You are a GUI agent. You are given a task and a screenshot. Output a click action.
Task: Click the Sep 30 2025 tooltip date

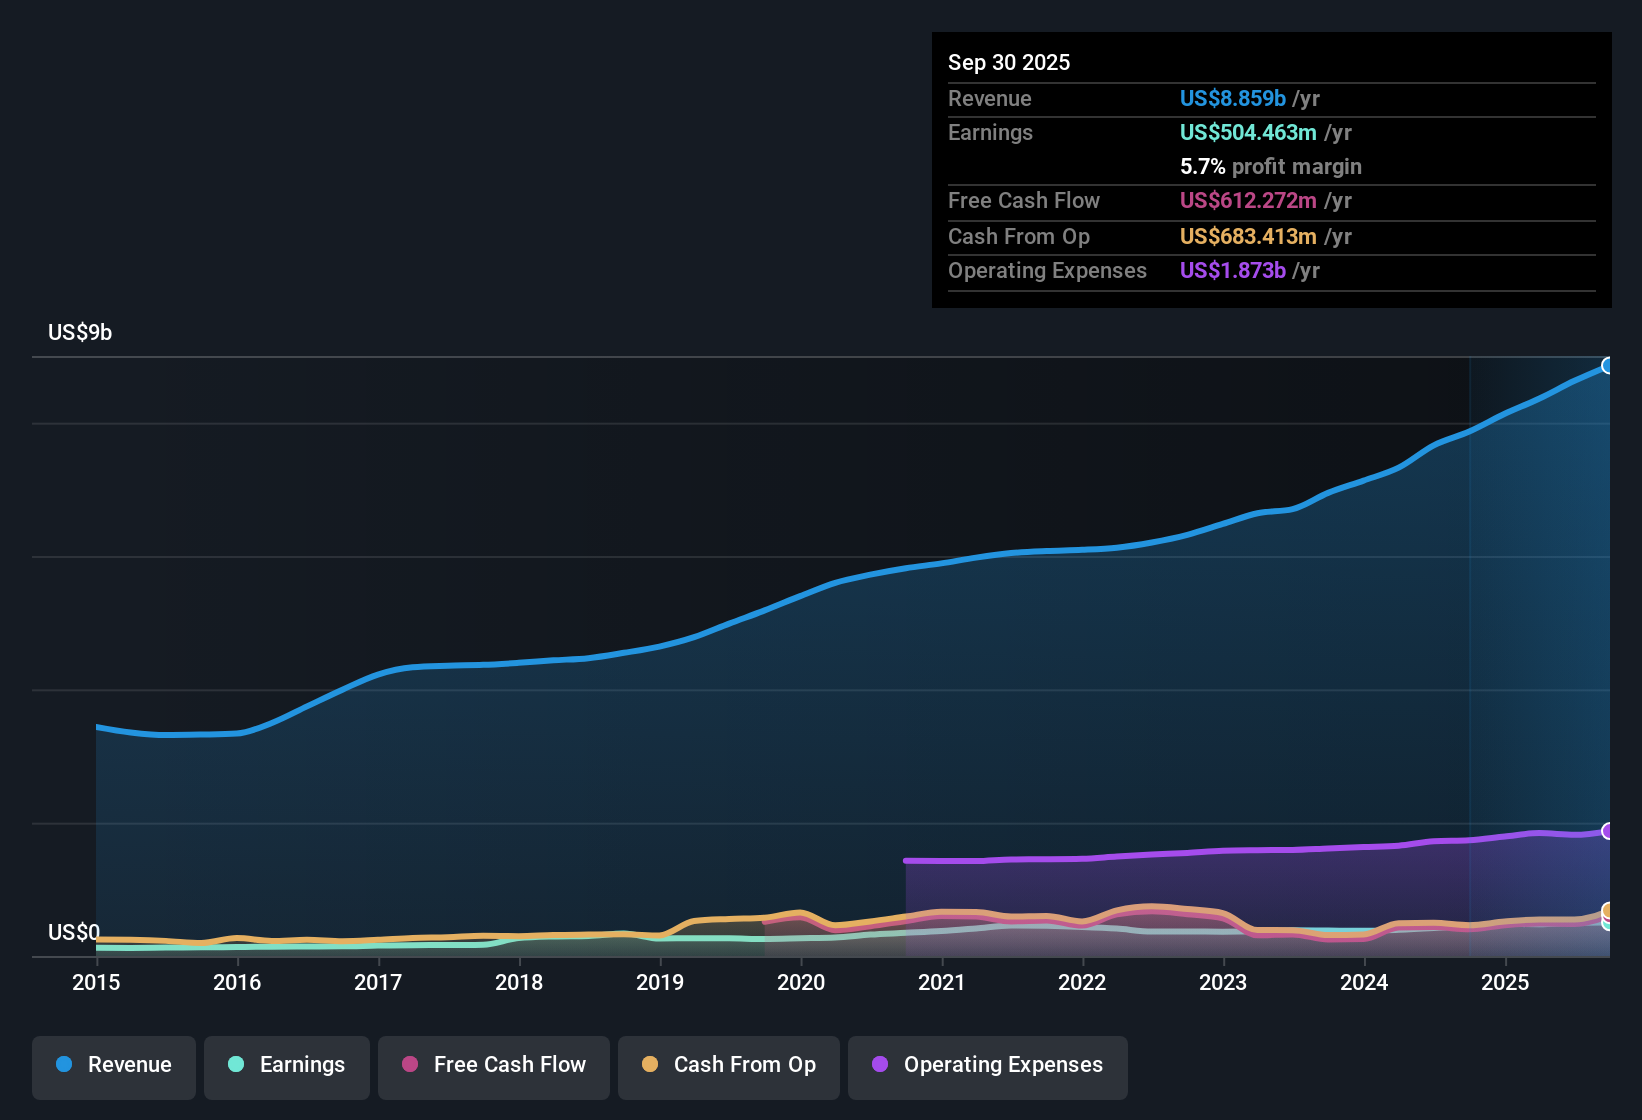(x=1009, y=63)
